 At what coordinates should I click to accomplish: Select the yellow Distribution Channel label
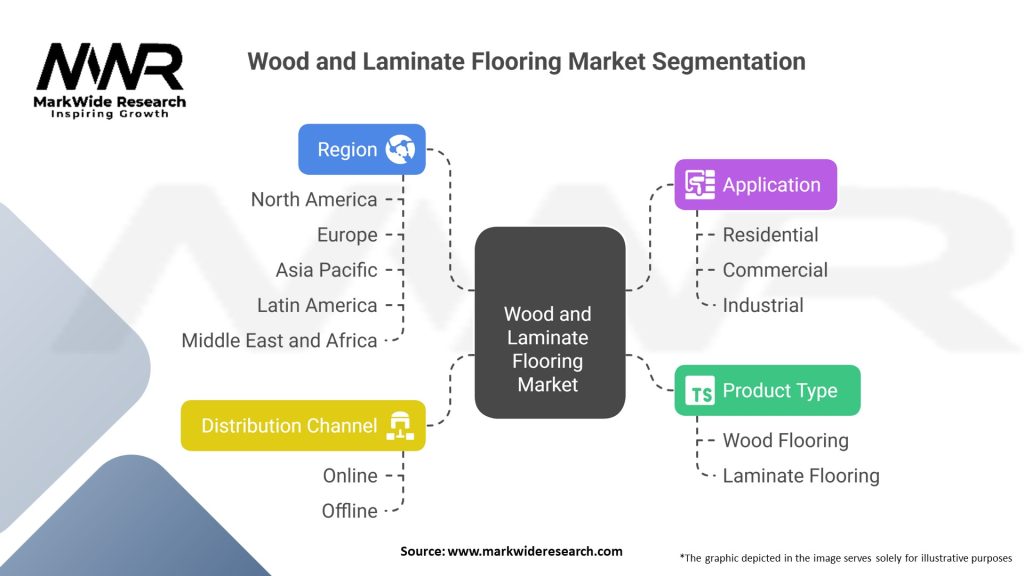point(303,426)
